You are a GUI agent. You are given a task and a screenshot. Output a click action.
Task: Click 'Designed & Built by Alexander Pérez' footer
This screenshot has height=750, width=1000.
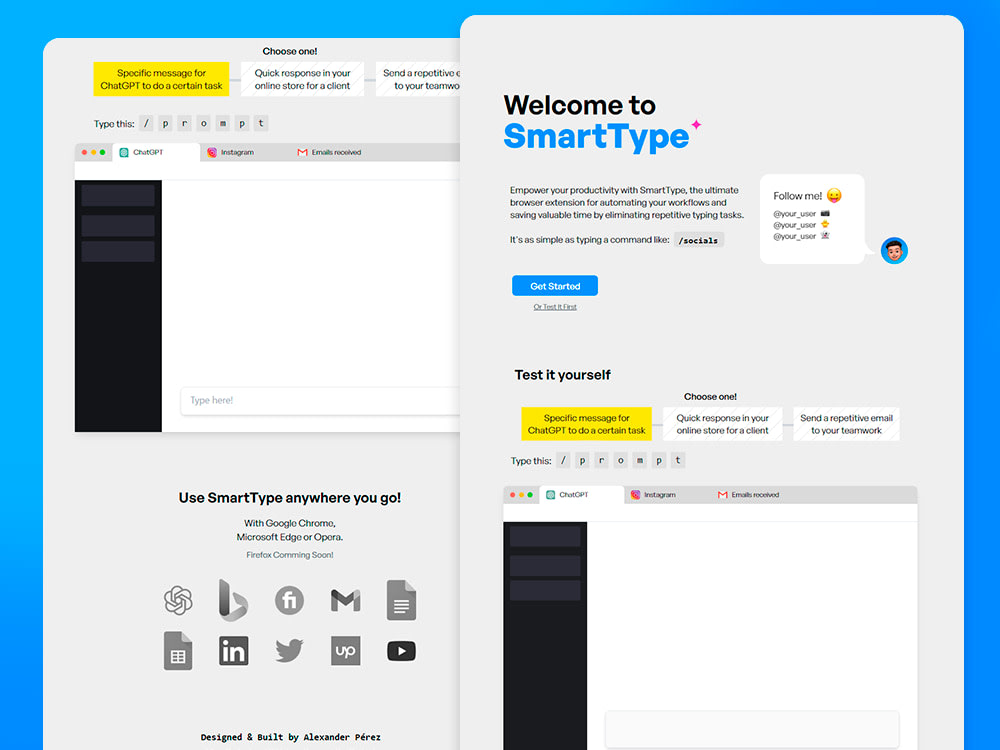290,737
